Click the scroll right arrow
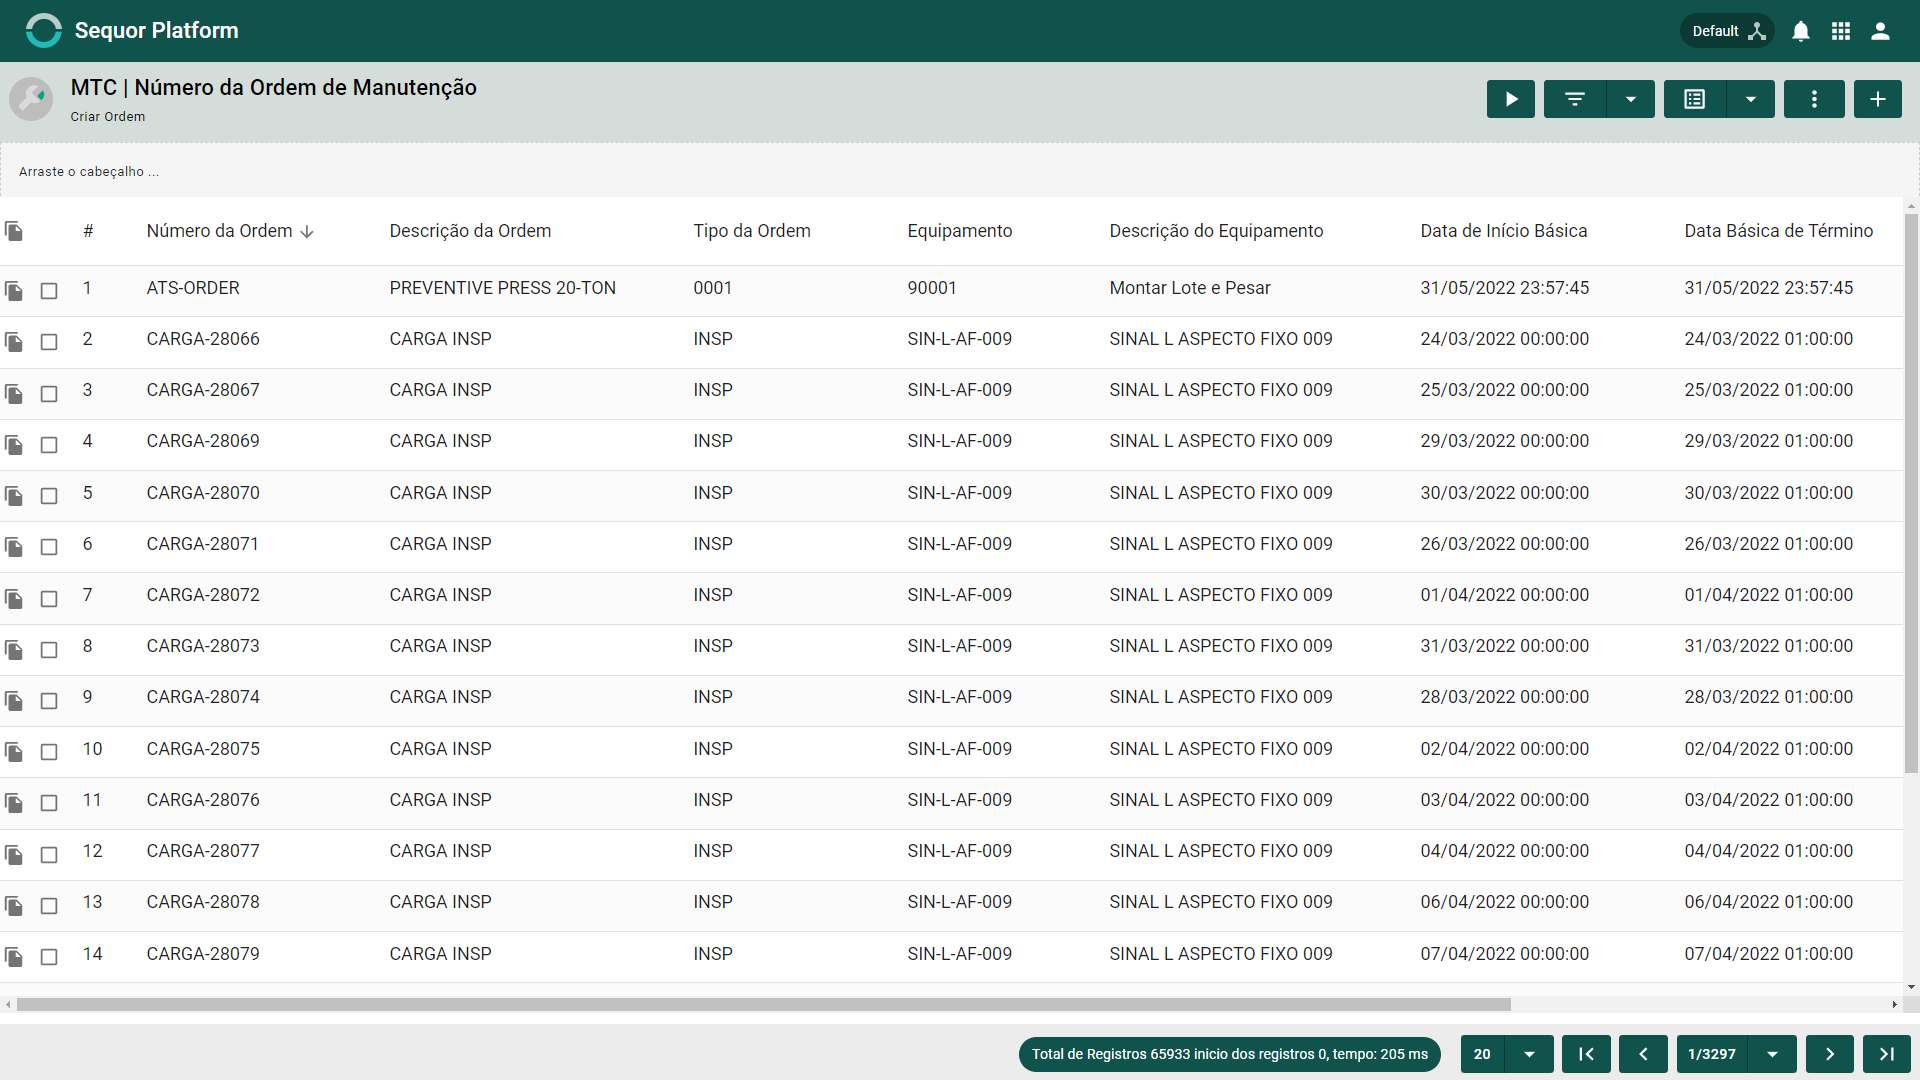Image resolution: width=1920 pixels, height=1080 pixels. click(1895, 1004)
